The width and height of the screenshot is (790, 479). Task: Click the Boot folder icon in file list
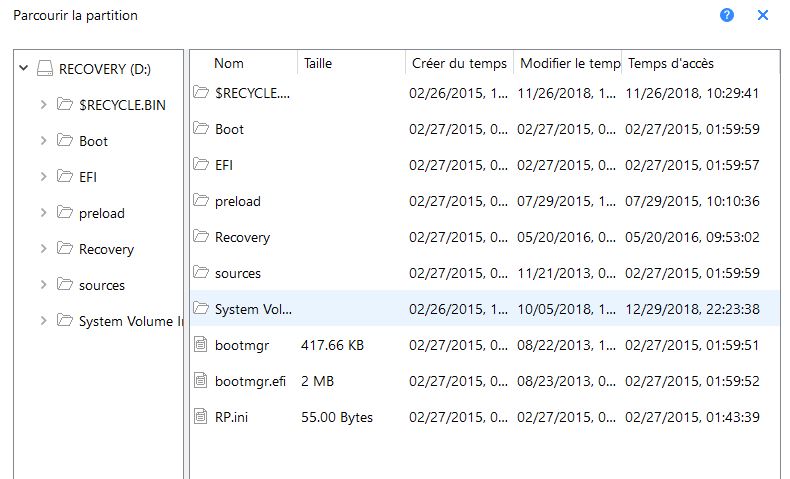[x=201, y=128]
